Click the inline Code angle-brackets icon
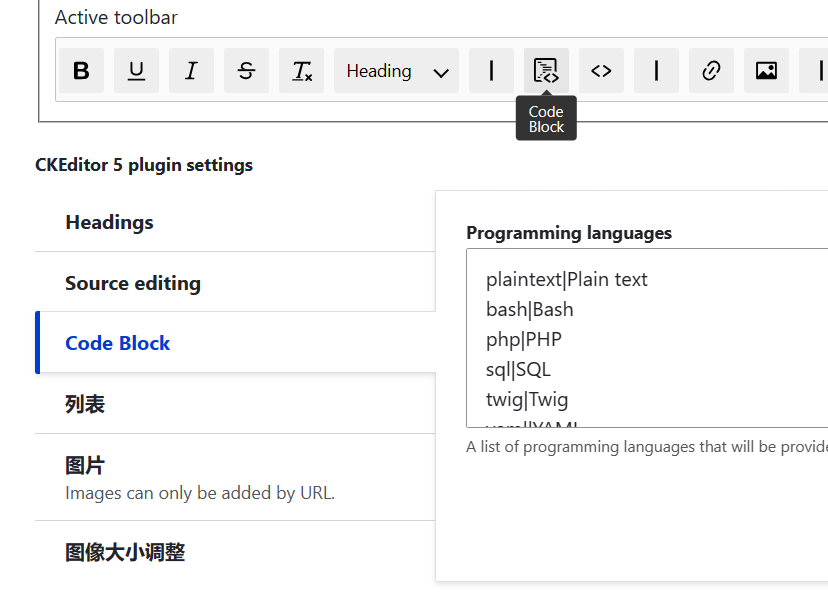Viewport: 828px width, 603px height. point(601,70)
